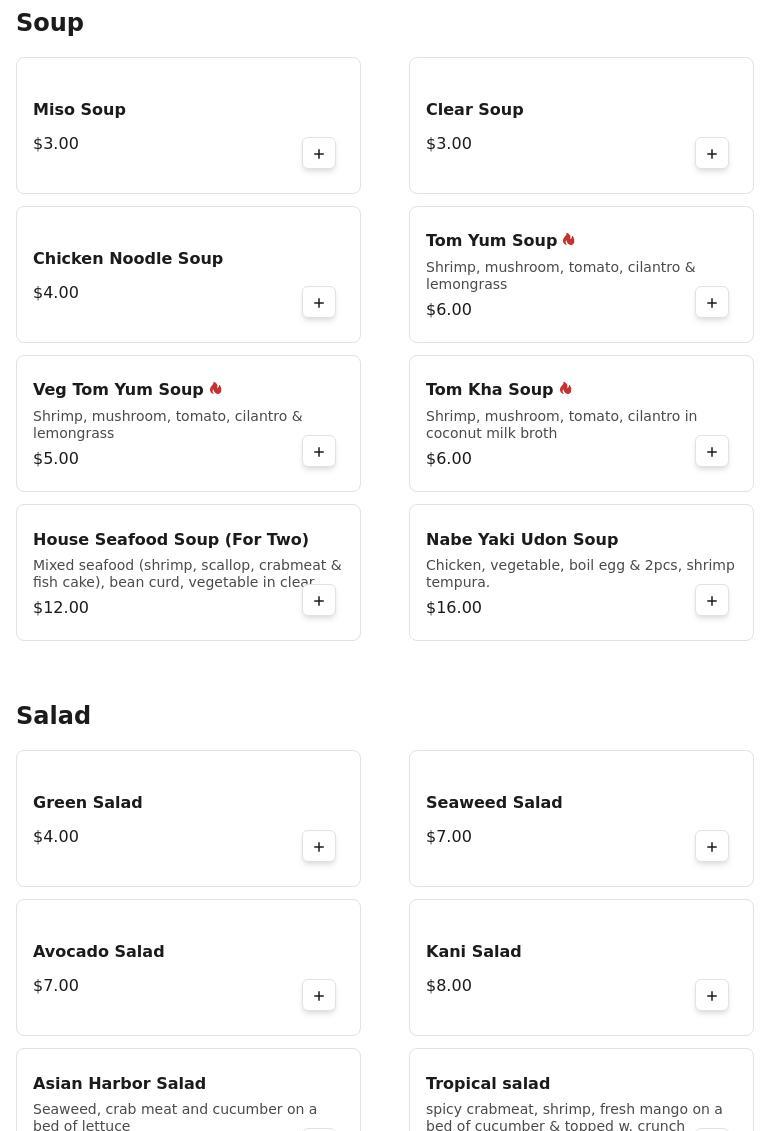Click the House Seafood Soup description text
Viewport: 770px width, 1131px height.
click(x=187, y=574)
